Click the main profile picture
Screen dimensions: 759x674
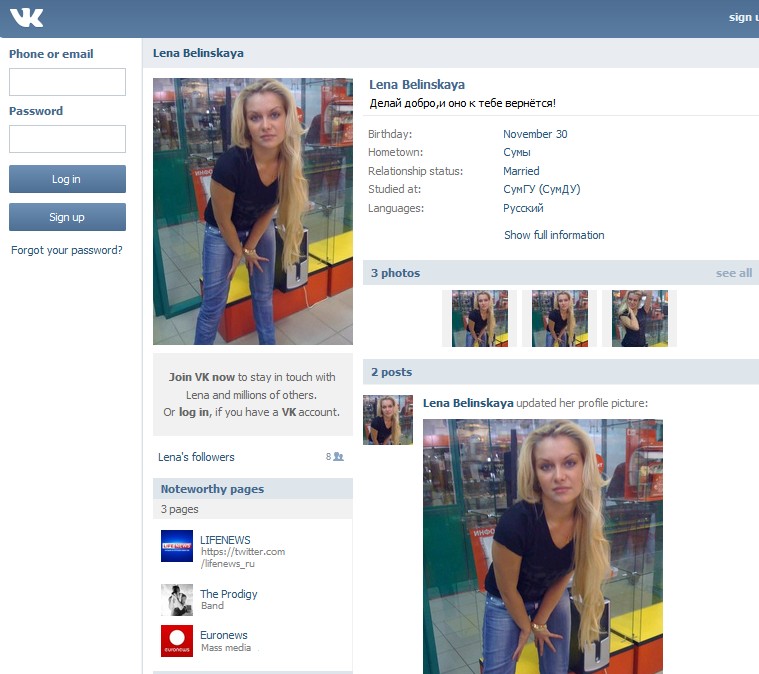[x=253, y=211]
